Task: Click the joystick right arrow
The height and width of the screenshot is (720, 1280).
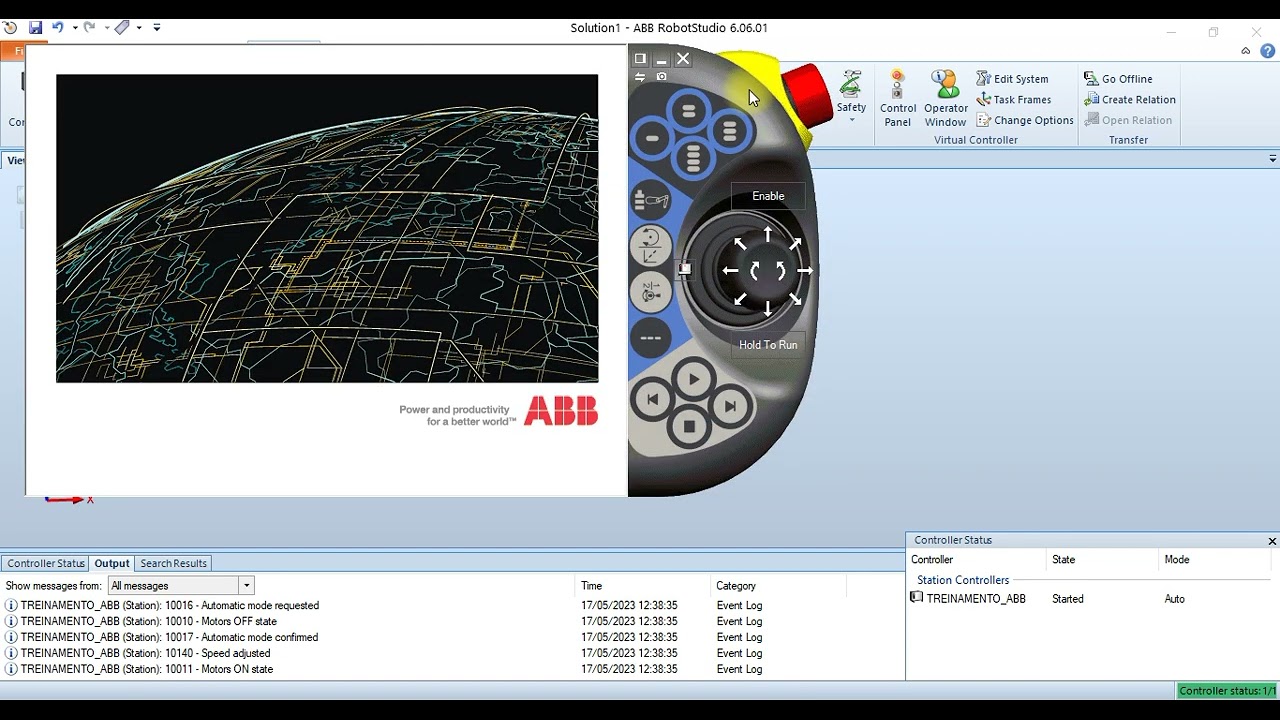Action: coord(805,271)
